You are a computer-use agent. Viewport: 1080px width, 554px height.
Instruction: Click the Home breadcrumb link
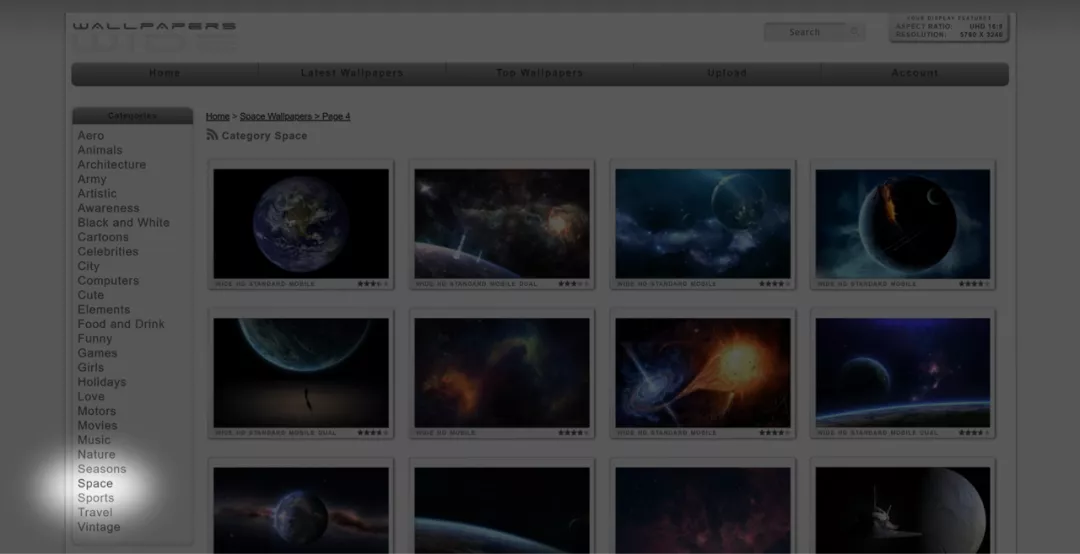click(218, 116)
